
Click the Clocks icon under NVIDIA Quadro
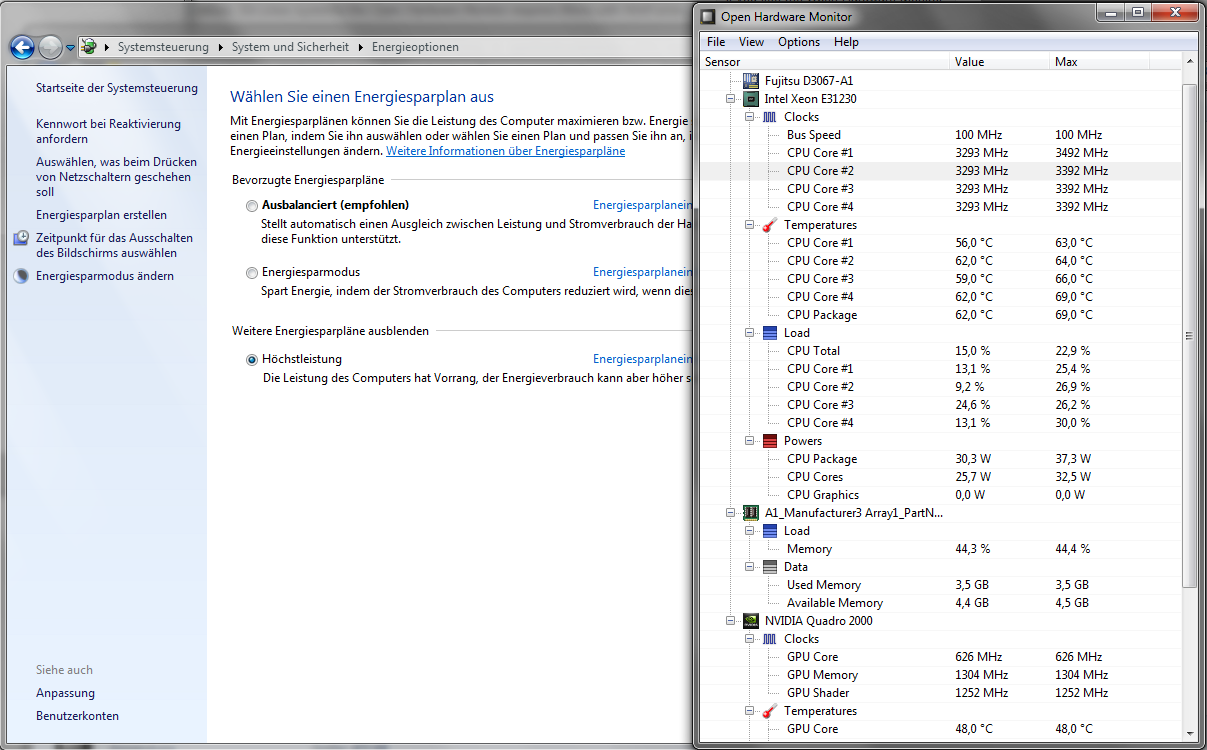coord(769,639)
